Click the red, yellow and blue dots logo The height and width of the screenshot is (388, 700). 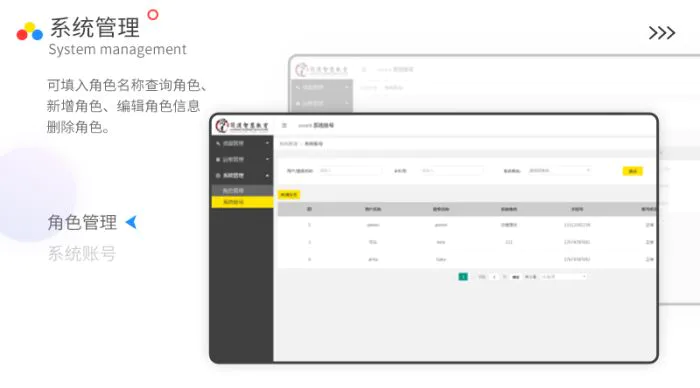click(29, 31)
